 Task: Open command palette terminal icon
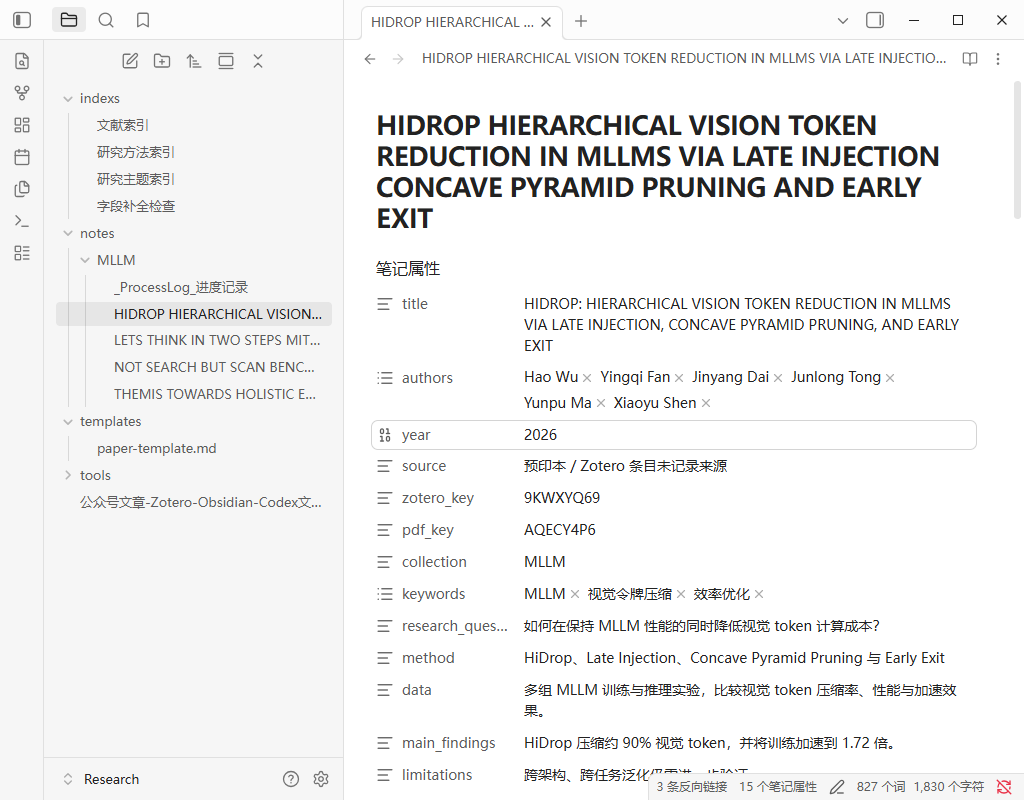22,221
